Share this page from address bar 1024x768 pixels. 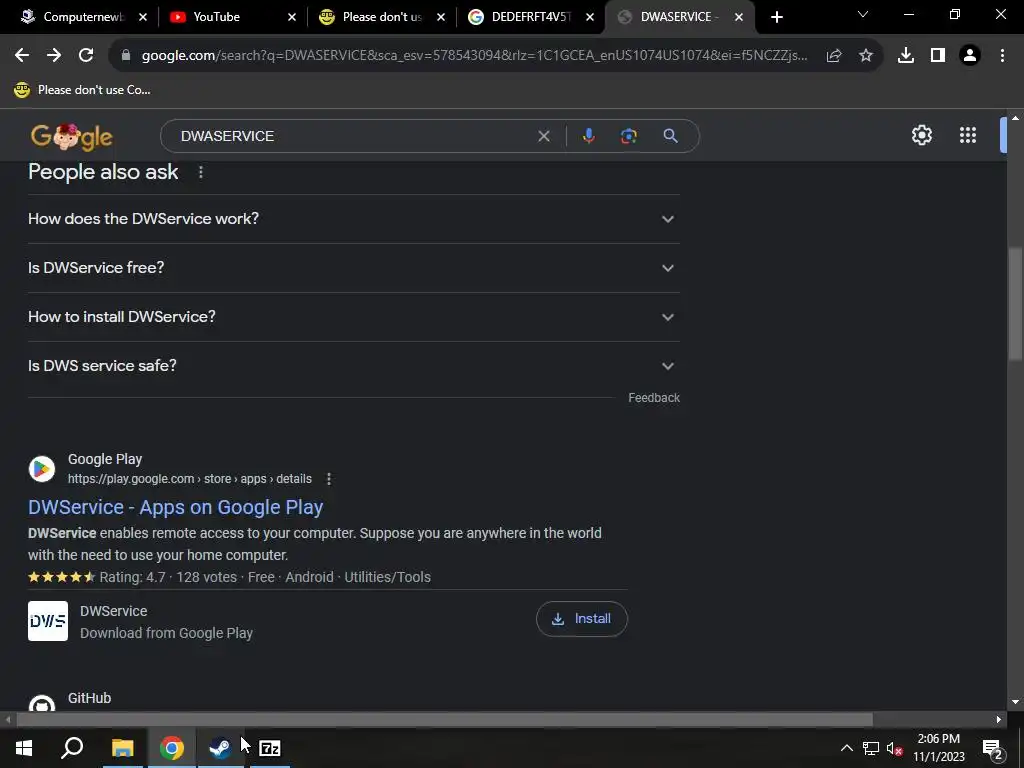point(834,56)
